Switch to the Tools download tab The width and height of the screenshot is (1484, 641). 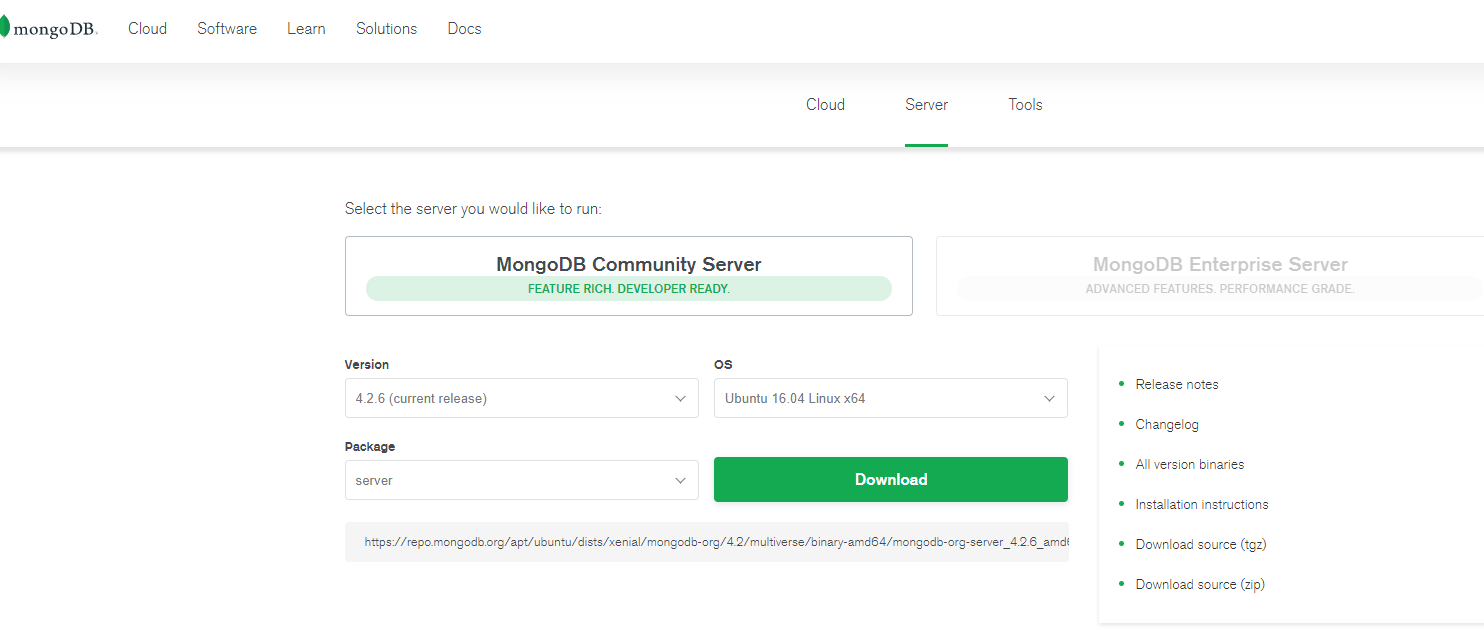pyautogui.click(x=1025, y=105)
